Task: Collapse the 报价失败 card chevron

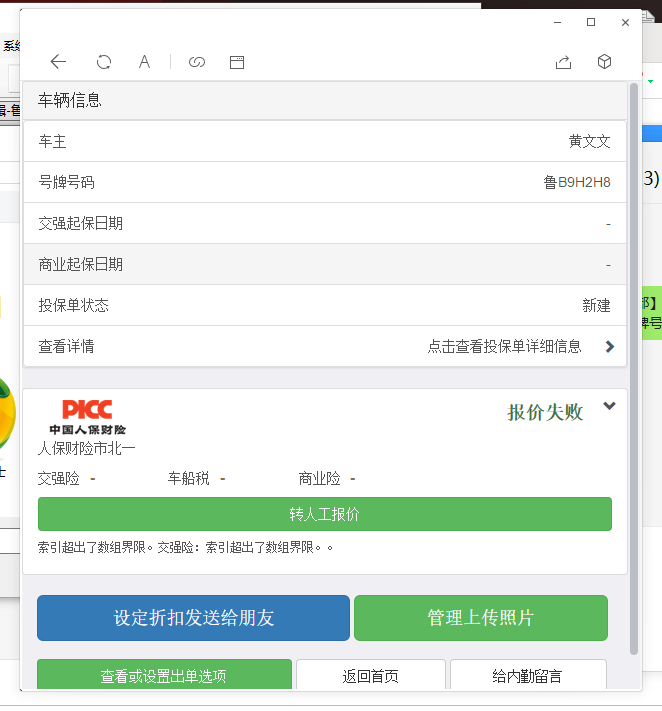Action: pos(609,405)
